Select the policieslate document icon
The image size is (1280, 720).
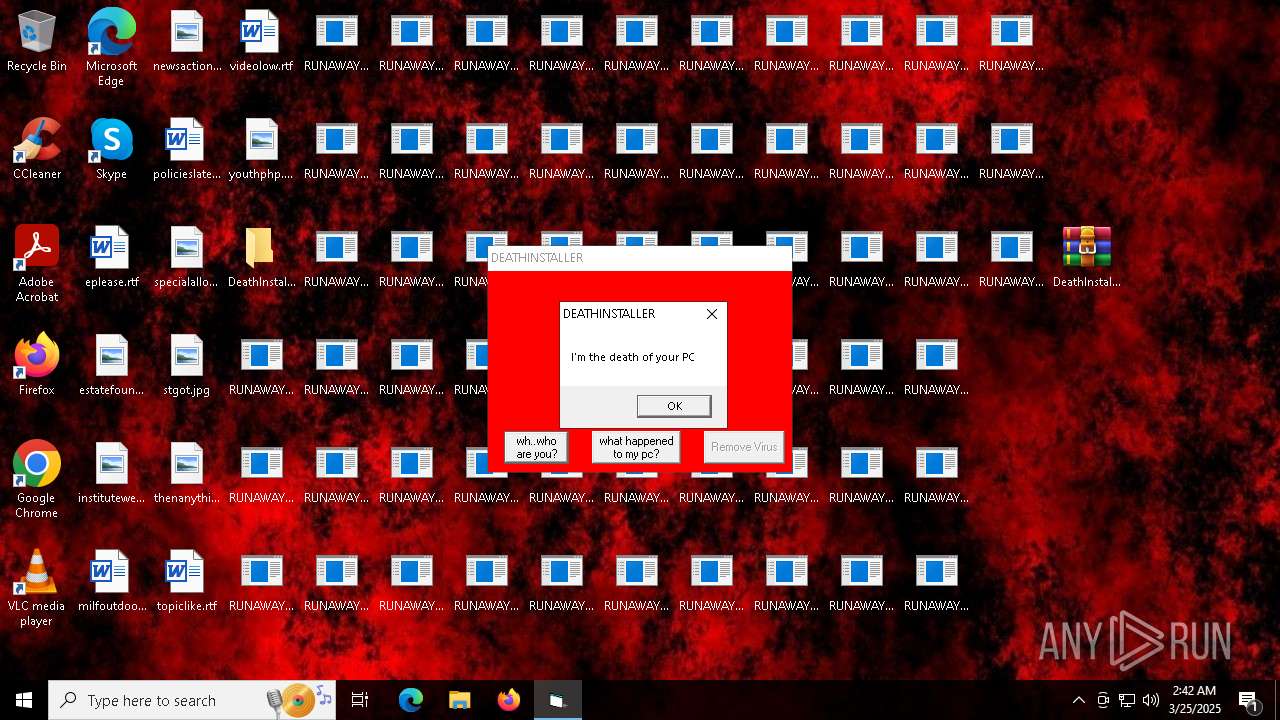click(x=186, y=149)
